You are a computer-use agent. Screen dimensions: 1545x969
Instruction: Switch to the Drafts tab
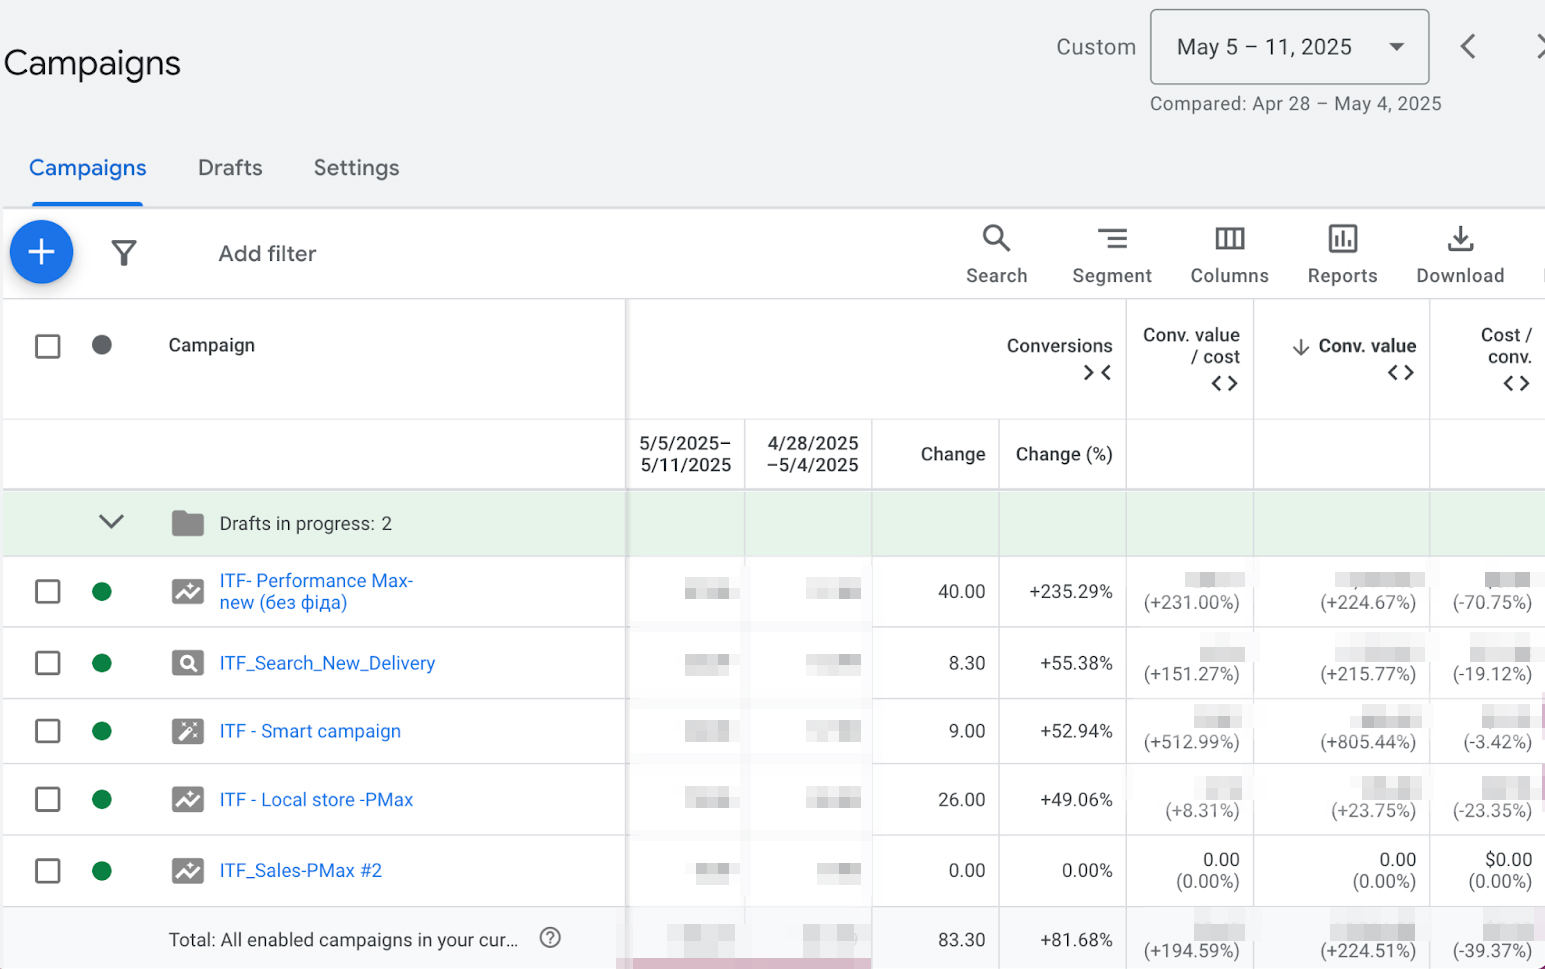click(x=230, y=168)
